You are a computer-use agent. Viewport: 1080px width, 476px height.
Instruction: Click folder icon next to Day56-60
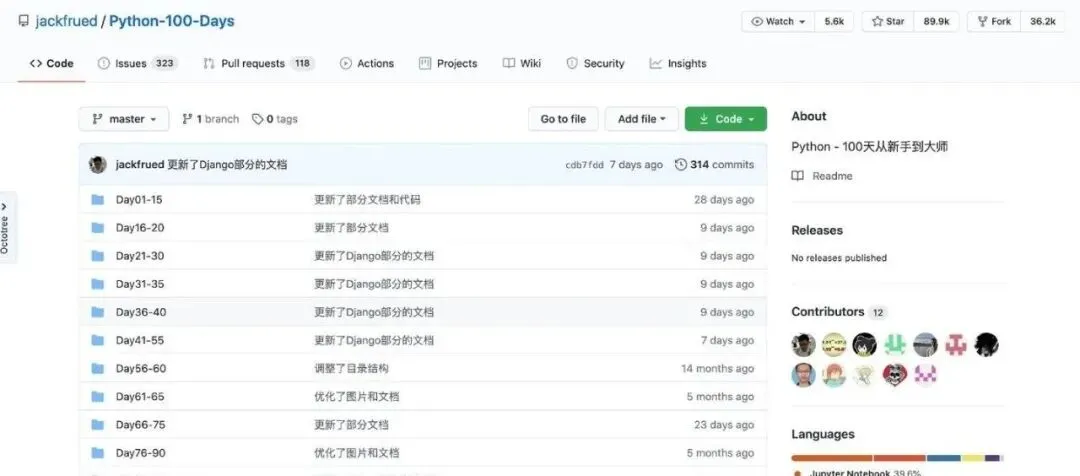98,369
